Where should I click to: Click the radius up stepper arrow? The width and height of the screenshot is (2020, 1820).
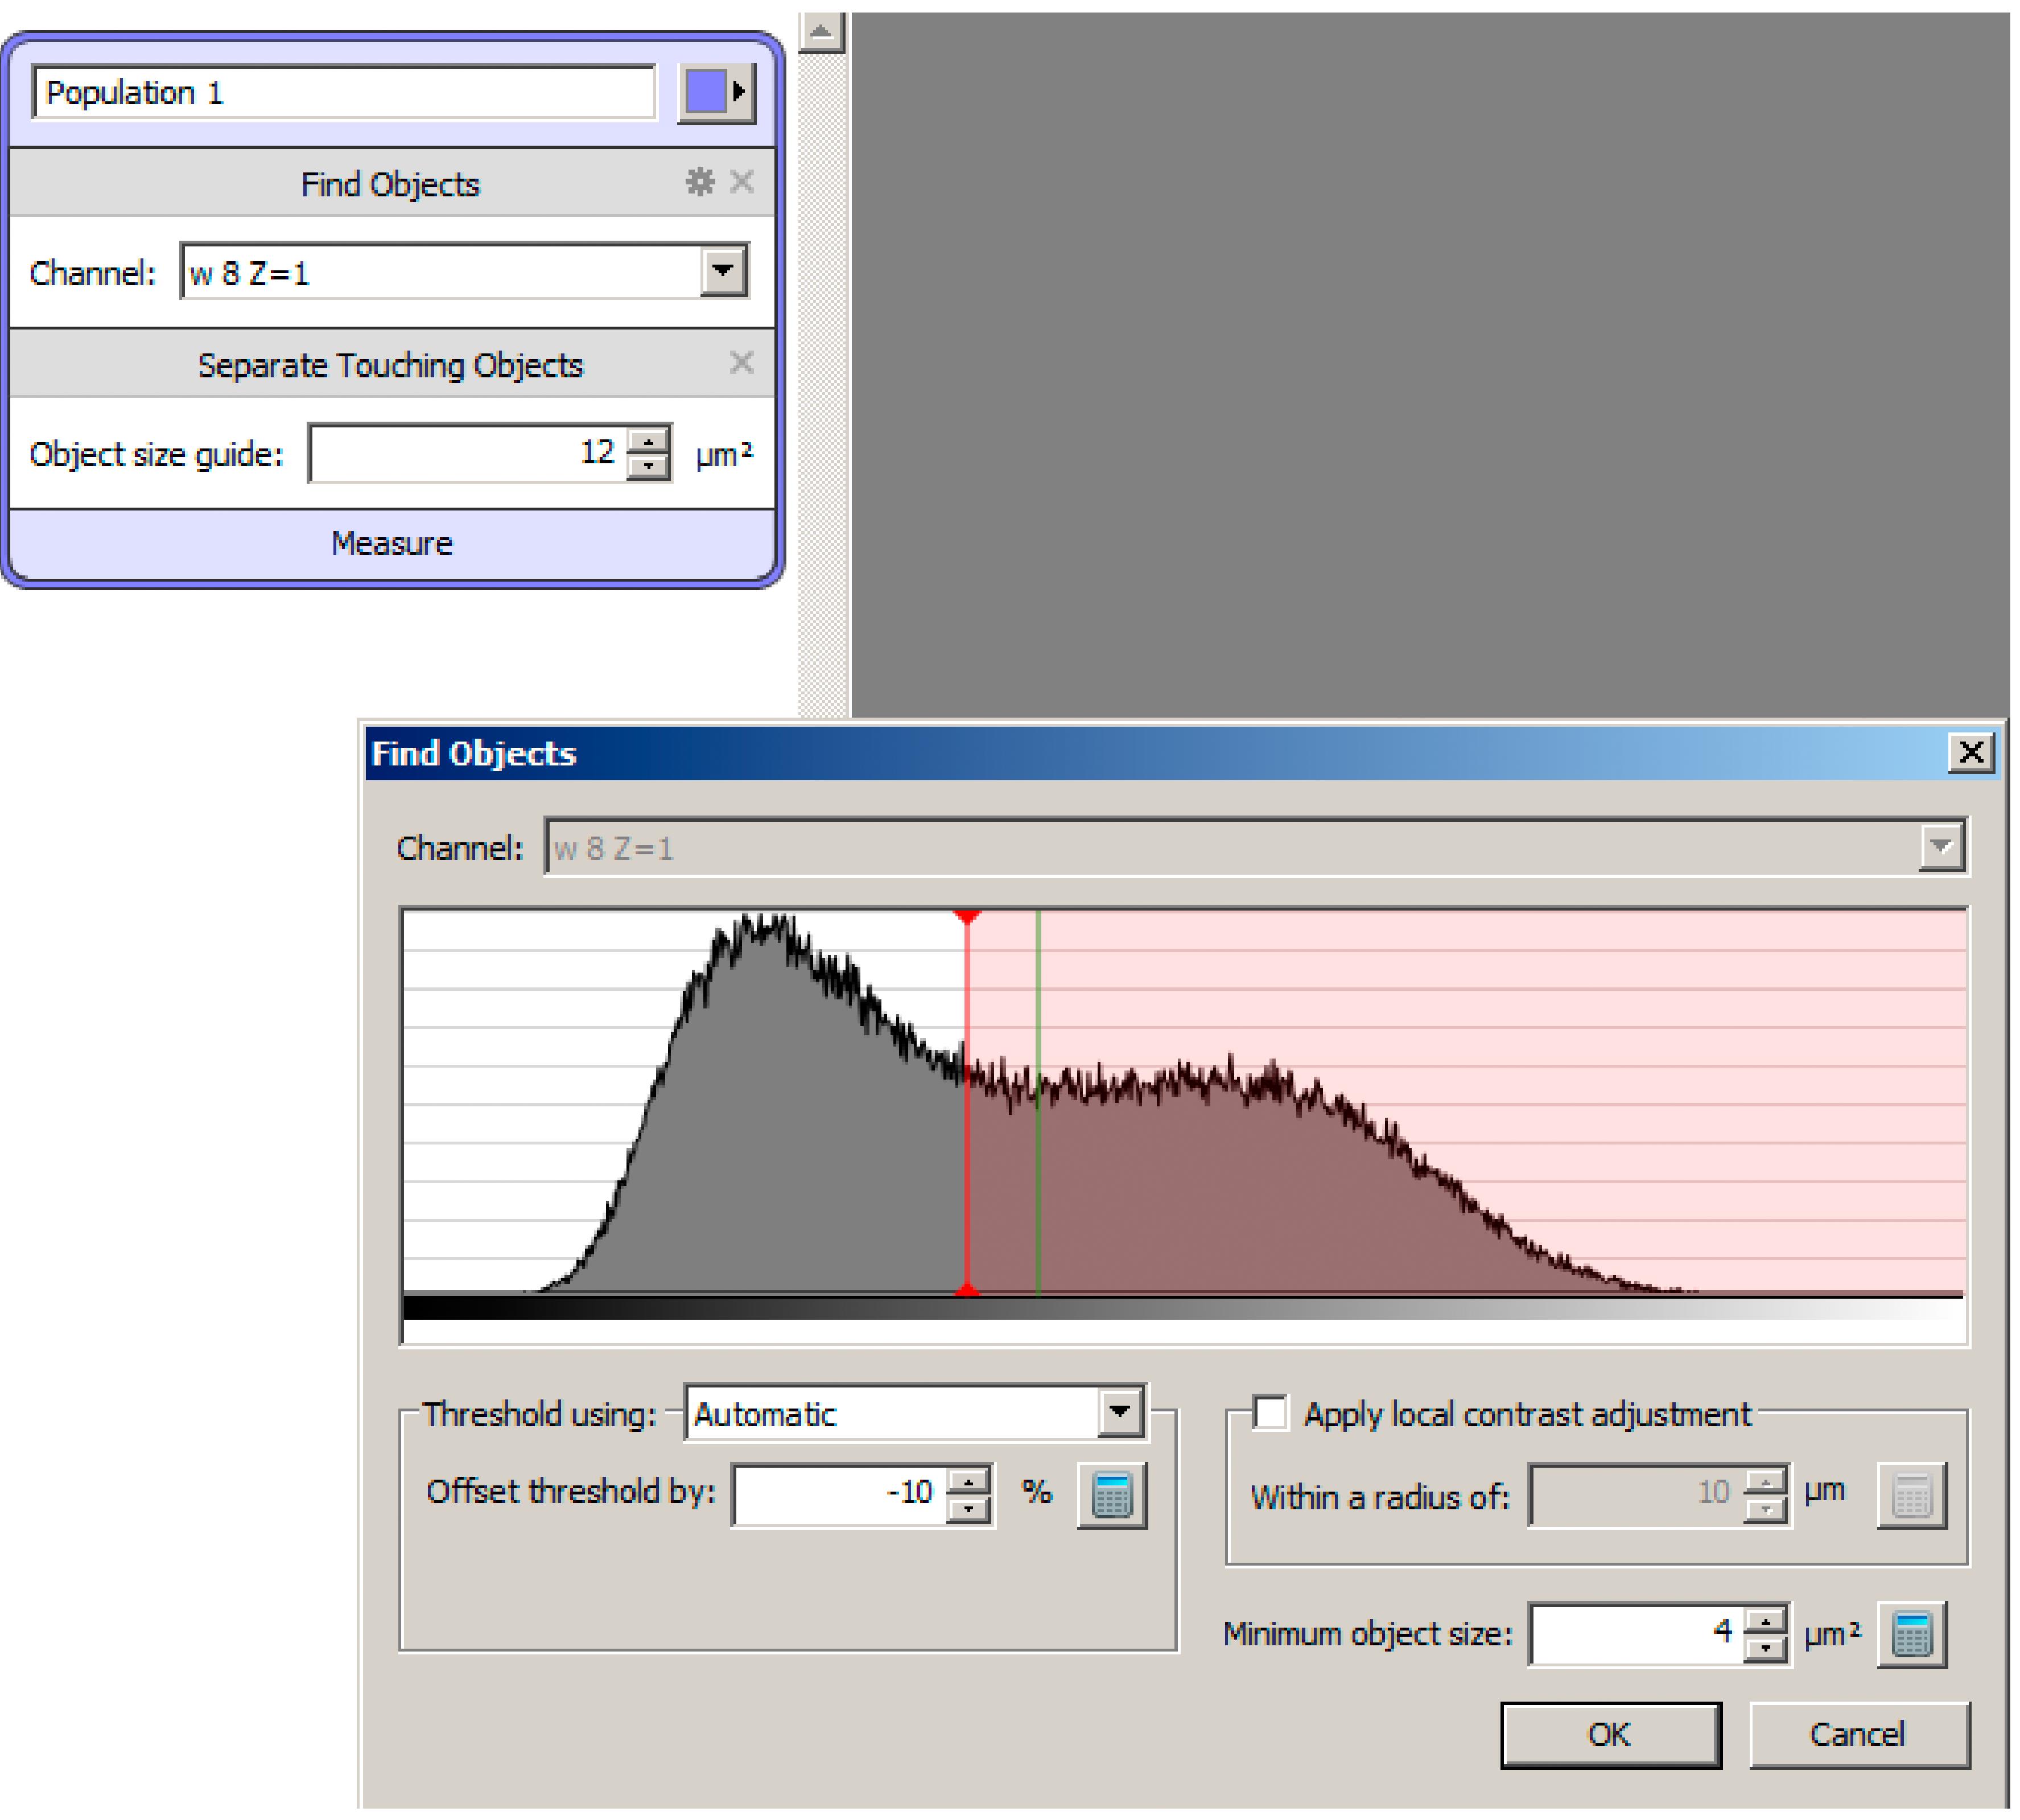pos(1766,1481)
